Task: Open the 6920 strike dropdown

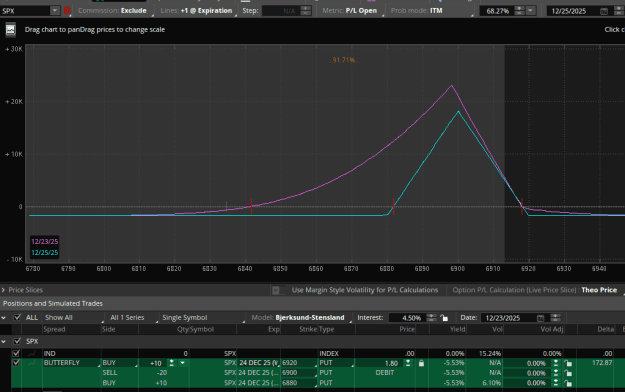Action: tap(299, 363)
